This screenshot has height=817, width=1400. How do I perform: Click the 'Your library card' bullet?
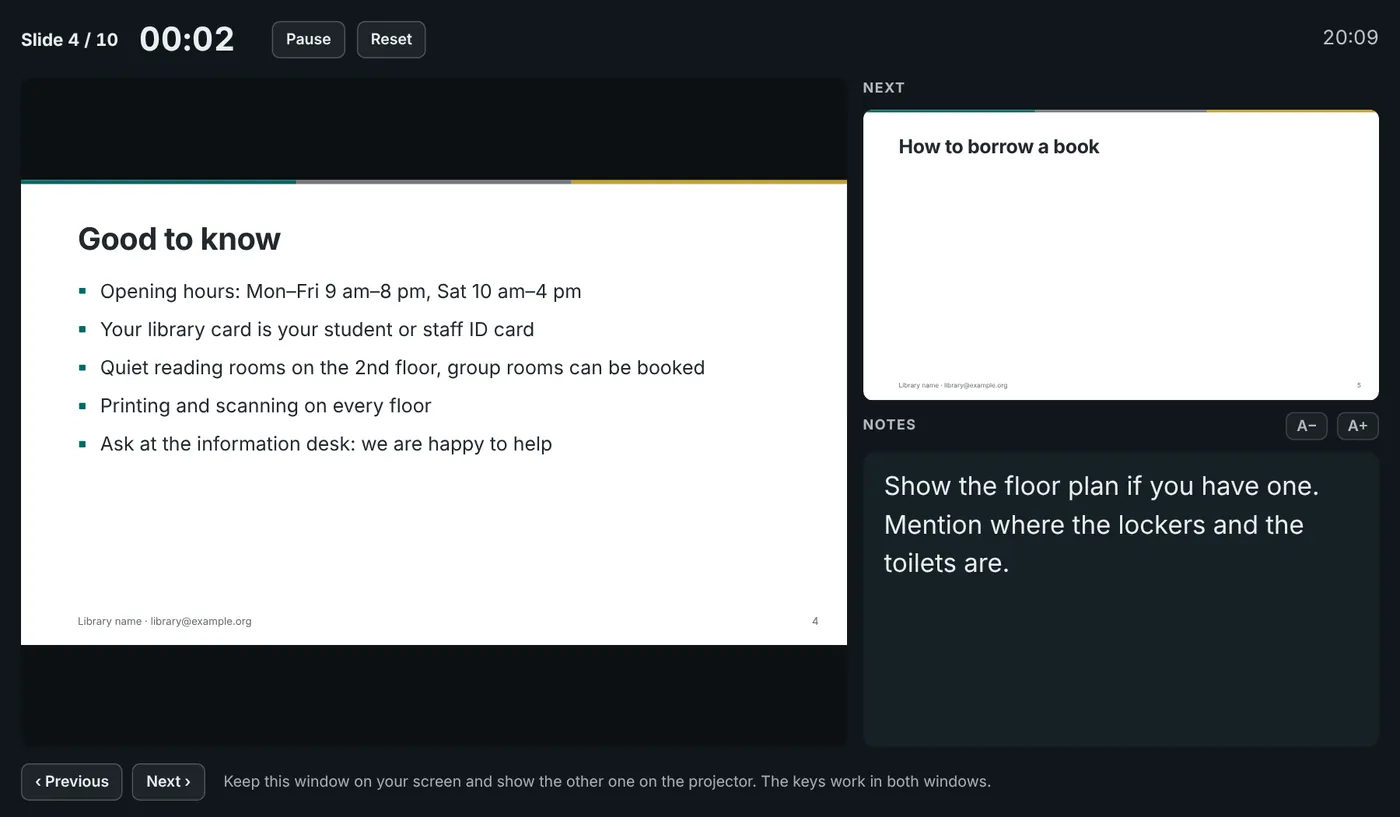tap(317, 330)
